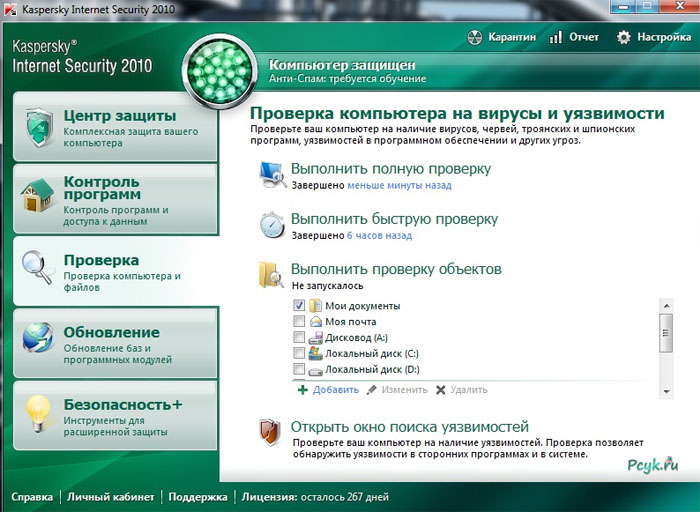The width and height of the screenshot is (700, 512).
Task: Open Карантин from the top bar
Action: [x=512, y=37]
